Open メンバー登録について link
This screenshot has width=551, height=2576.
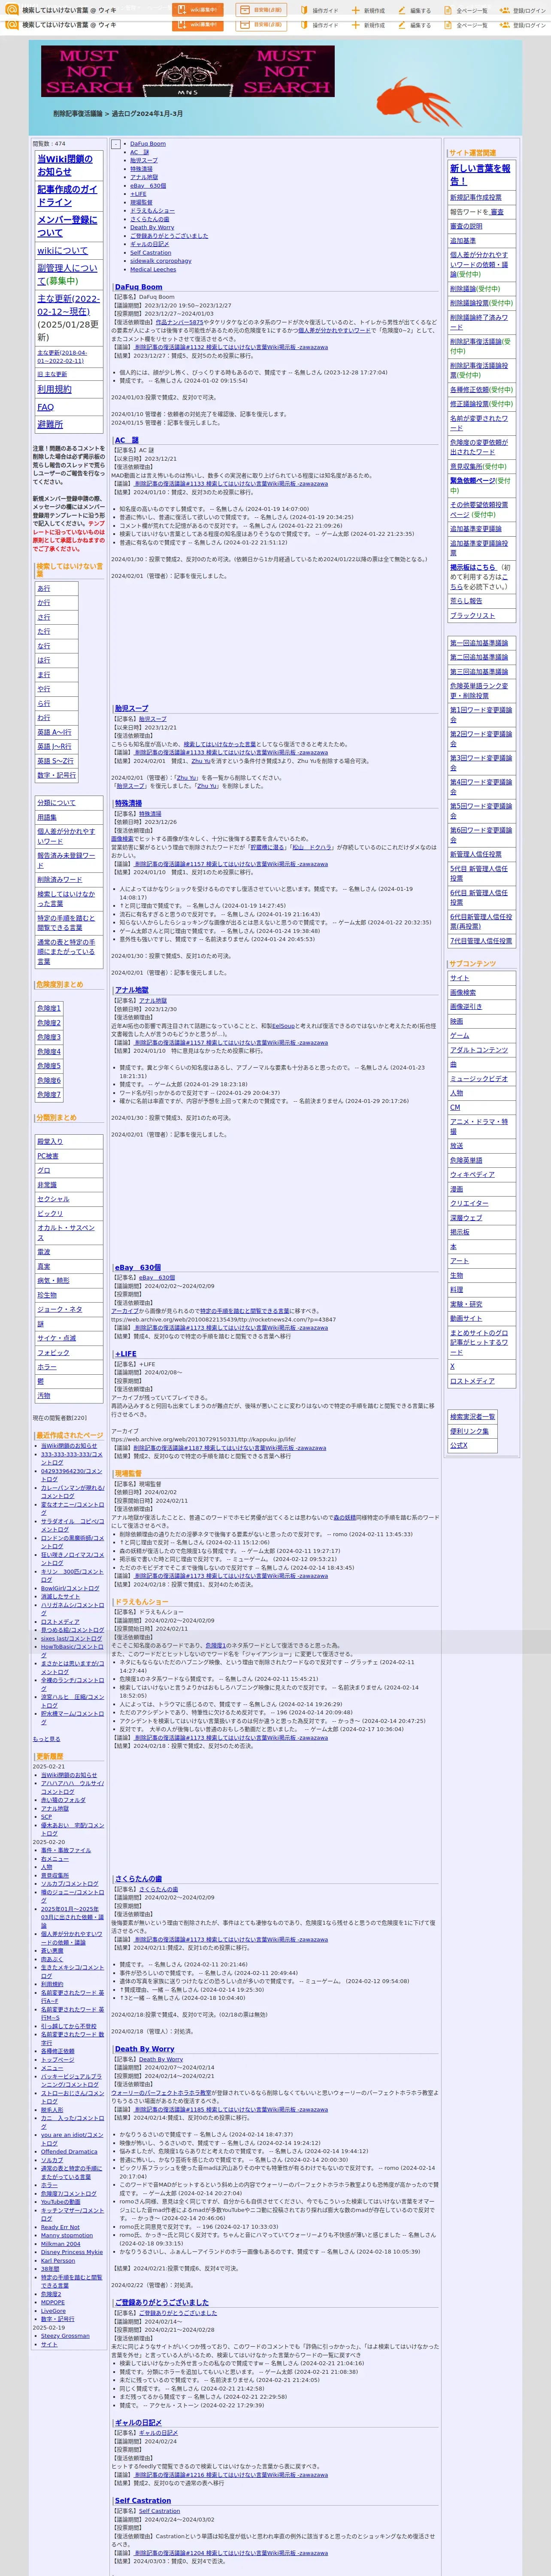tap(67, 226)
